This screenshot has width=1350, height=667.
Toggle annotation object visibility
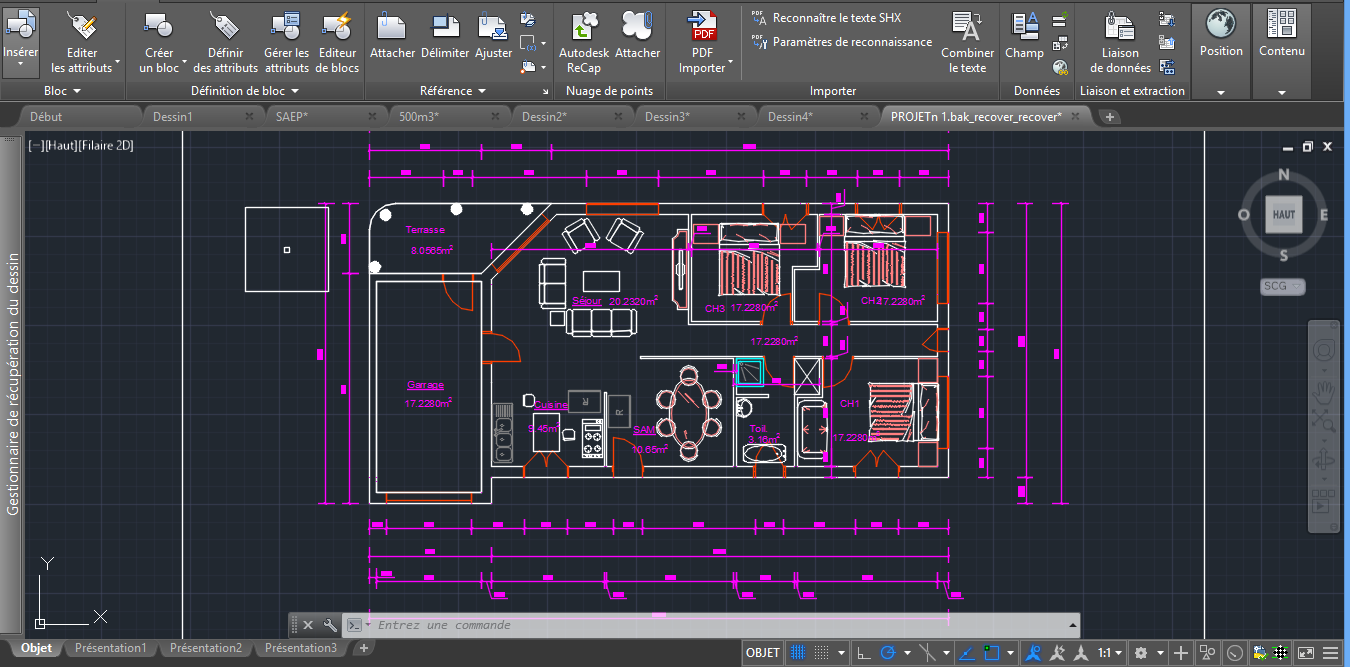point(1032,653)
